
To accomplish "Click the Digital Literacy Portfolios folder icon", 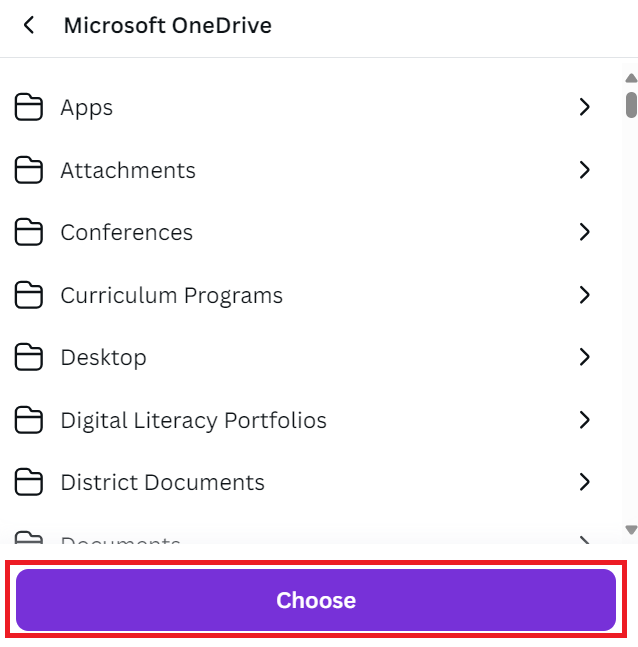I will [x=28, y=420].
